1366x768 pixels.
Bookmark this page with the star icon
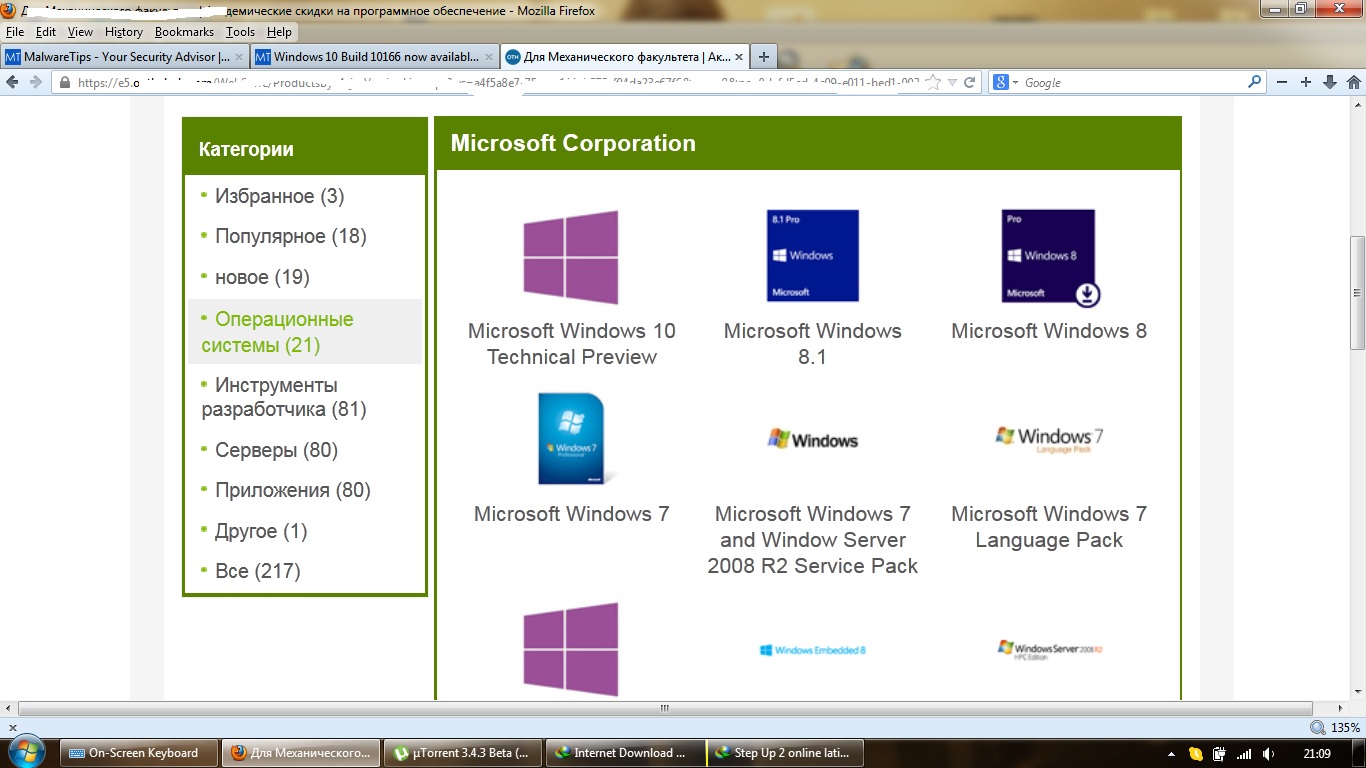point(933,82)
